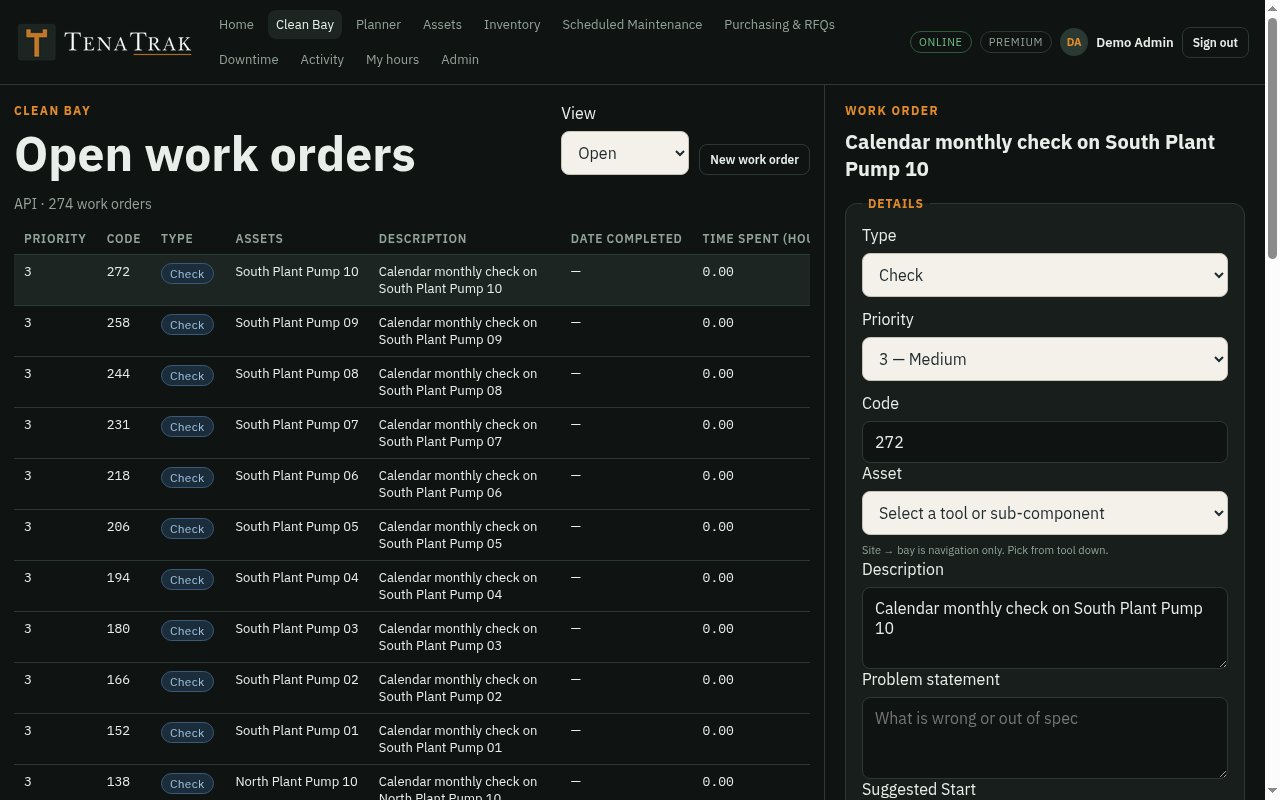This screenshot has width=1280, height=800.
Task: Click the DATE COMPLETED column header
Action: (626, 239)
